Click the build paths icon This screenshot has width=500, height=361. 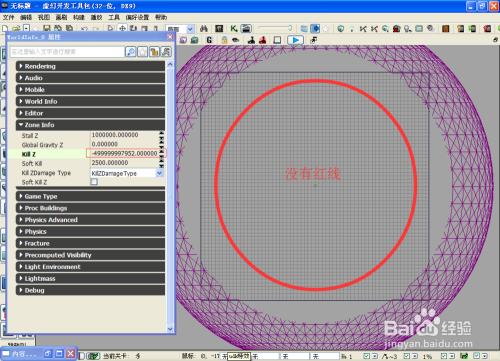(363, 29)
